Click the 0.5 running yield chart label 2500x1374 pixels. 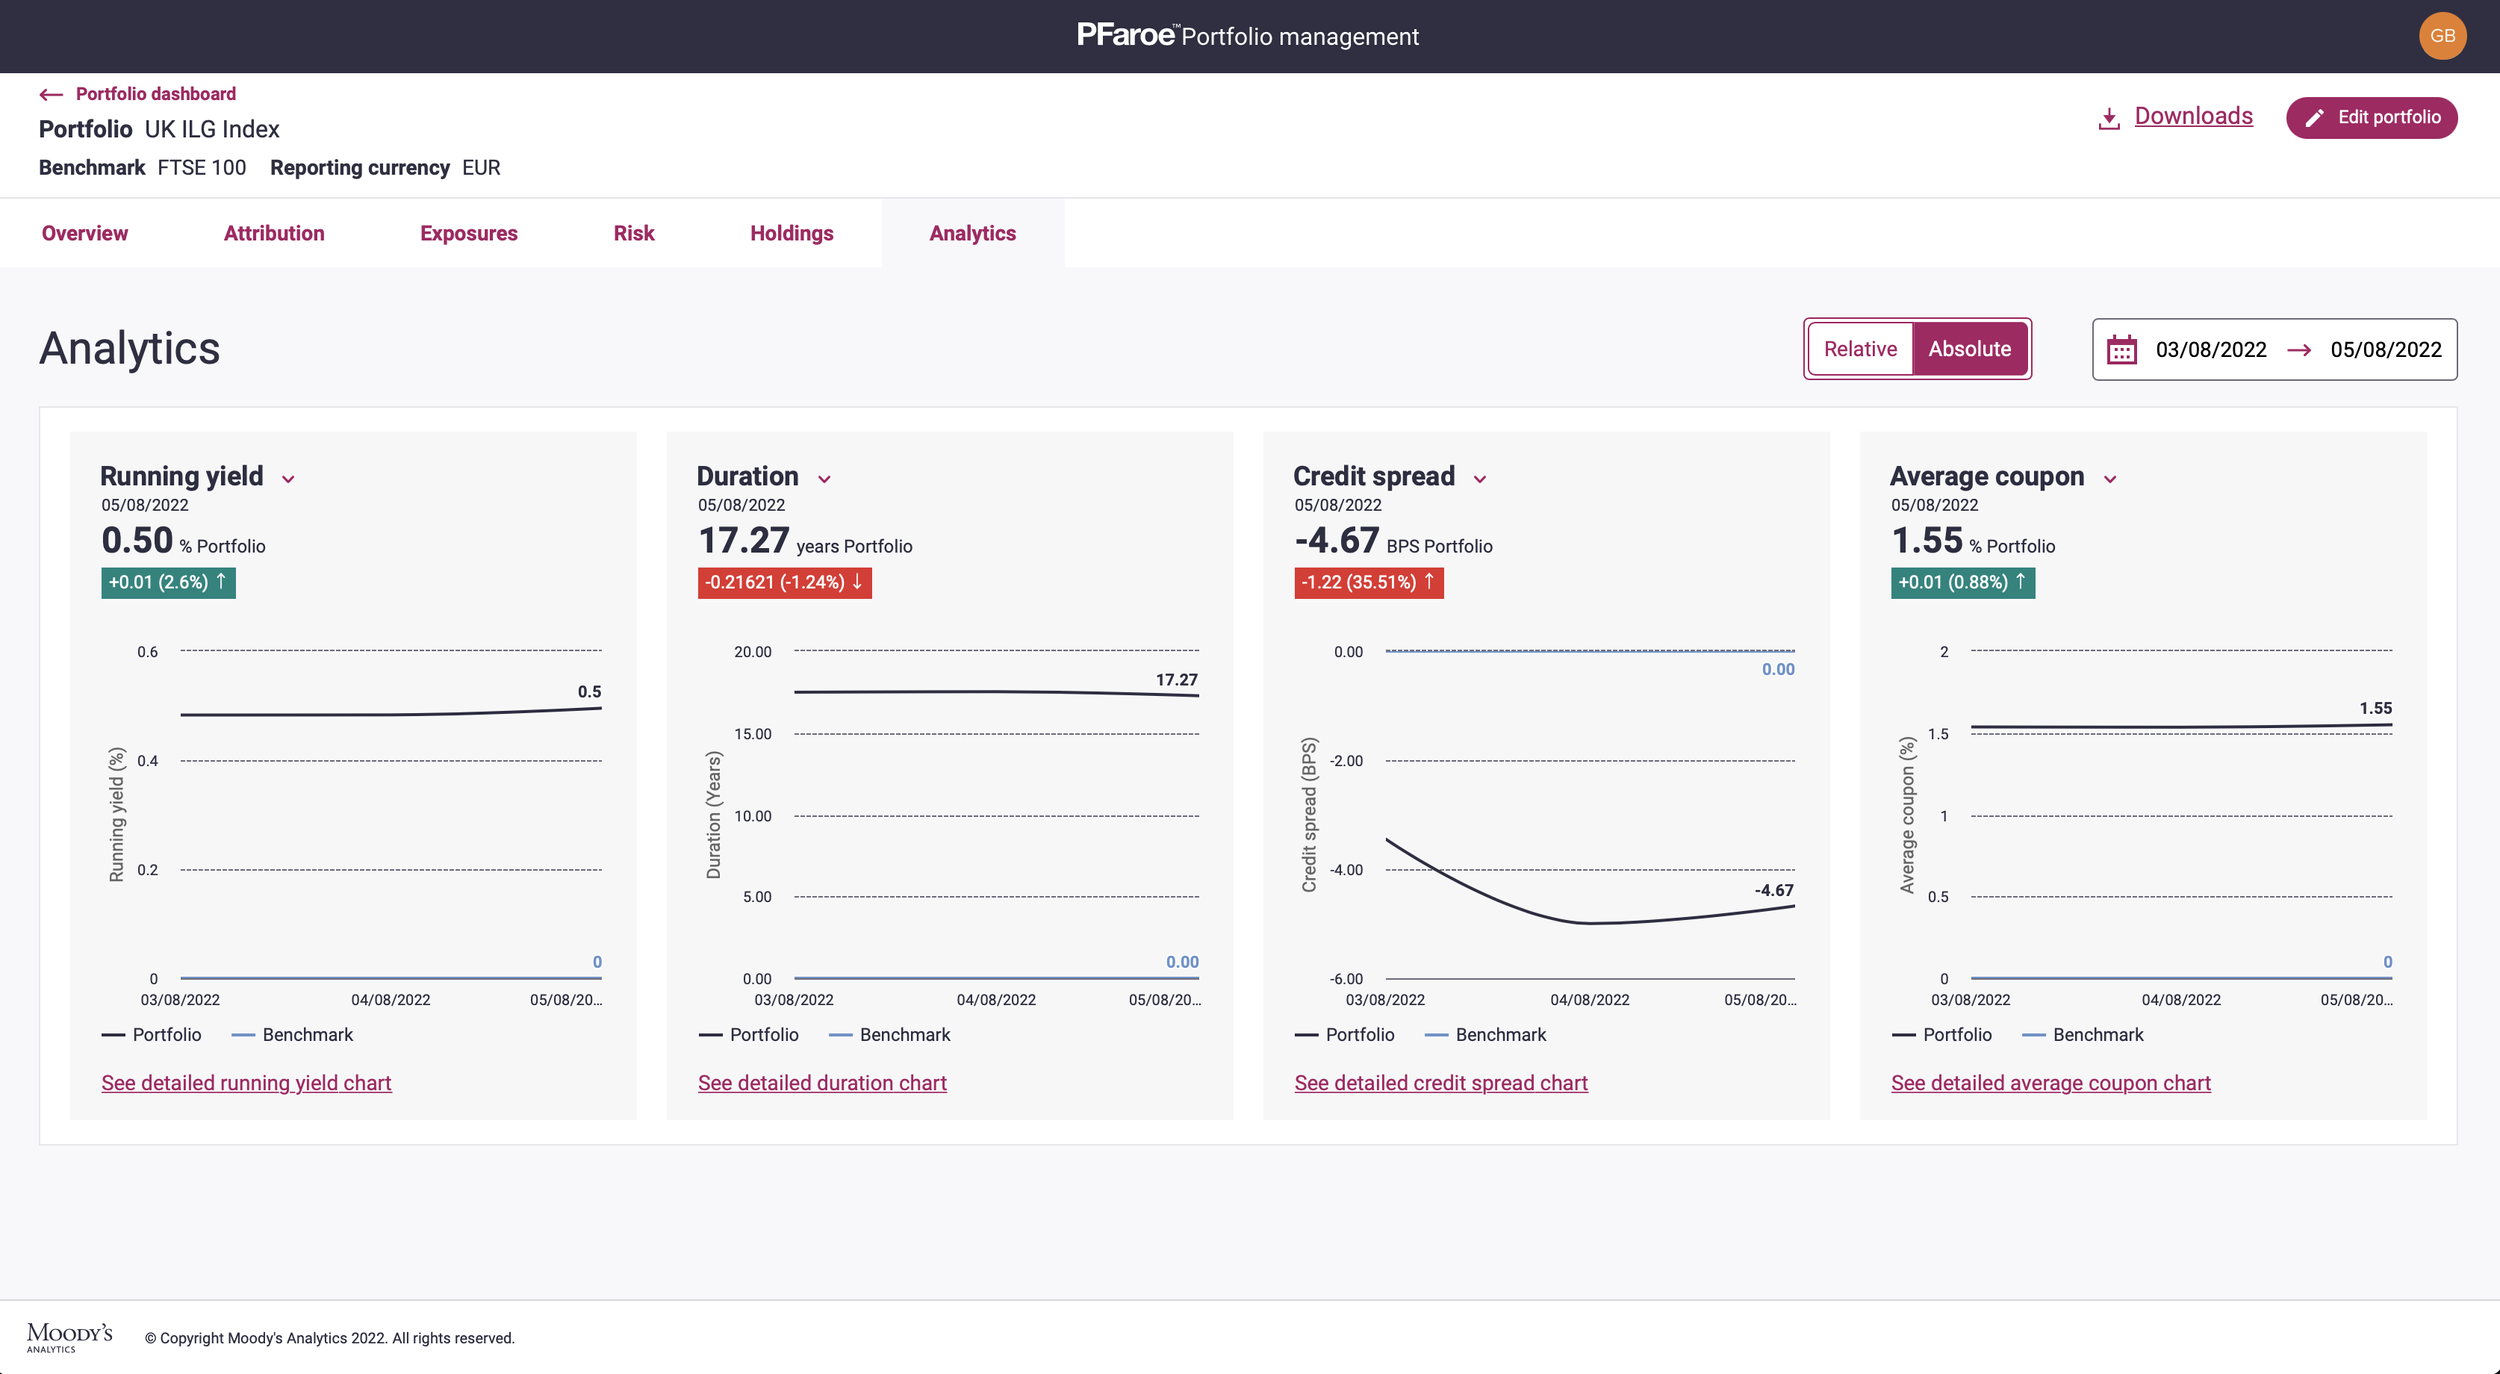coord(590,692)
